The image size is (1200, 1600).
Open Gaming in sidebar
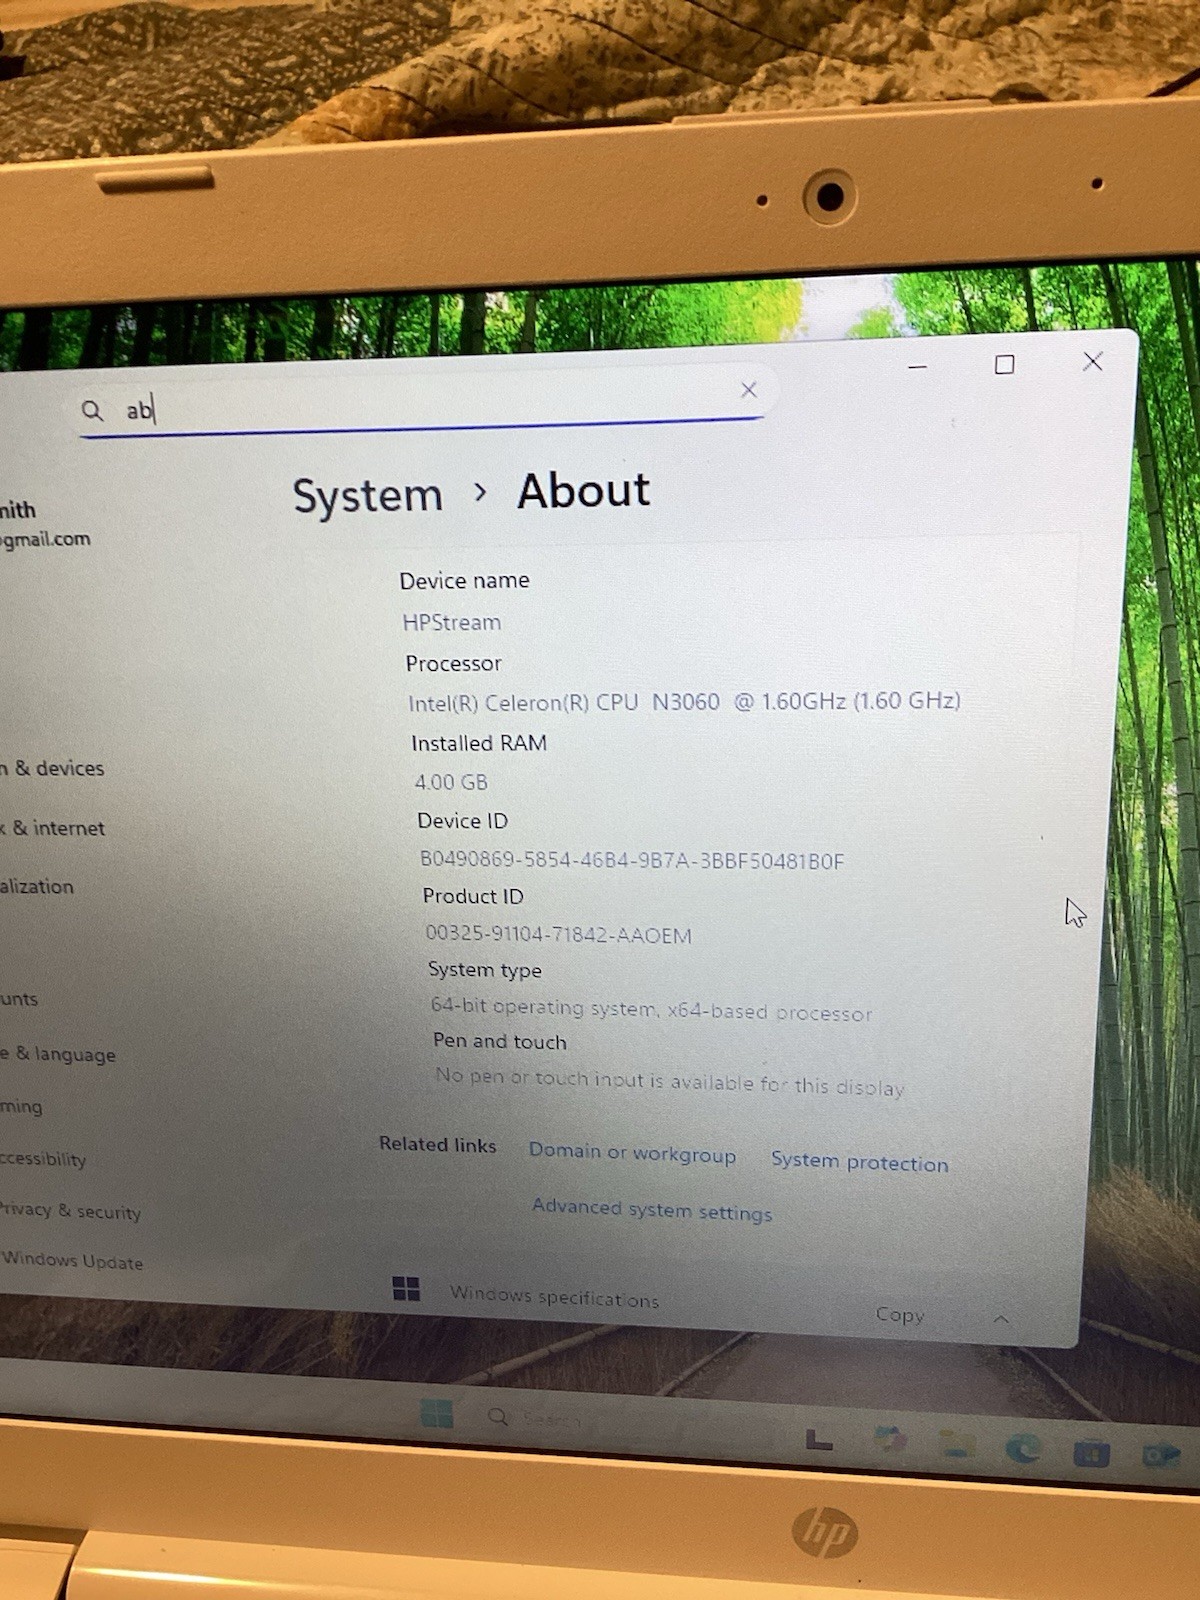[21, 1106]
